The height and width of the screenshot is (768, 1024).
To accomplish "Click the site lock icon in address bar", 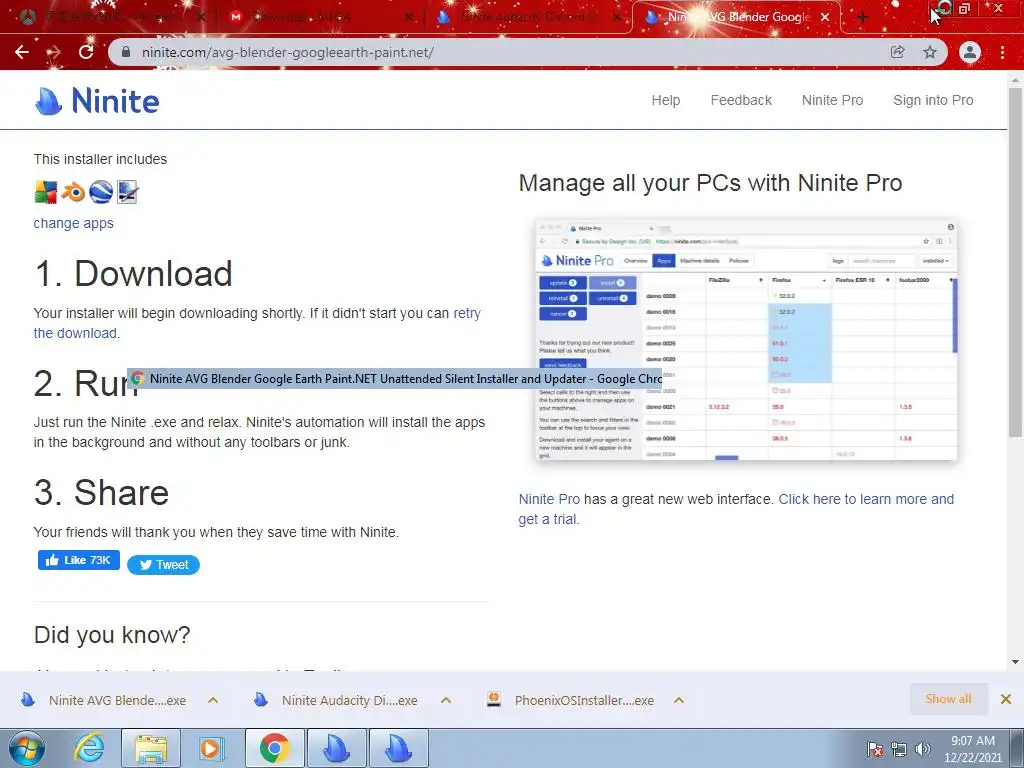I will coord(126,52).
